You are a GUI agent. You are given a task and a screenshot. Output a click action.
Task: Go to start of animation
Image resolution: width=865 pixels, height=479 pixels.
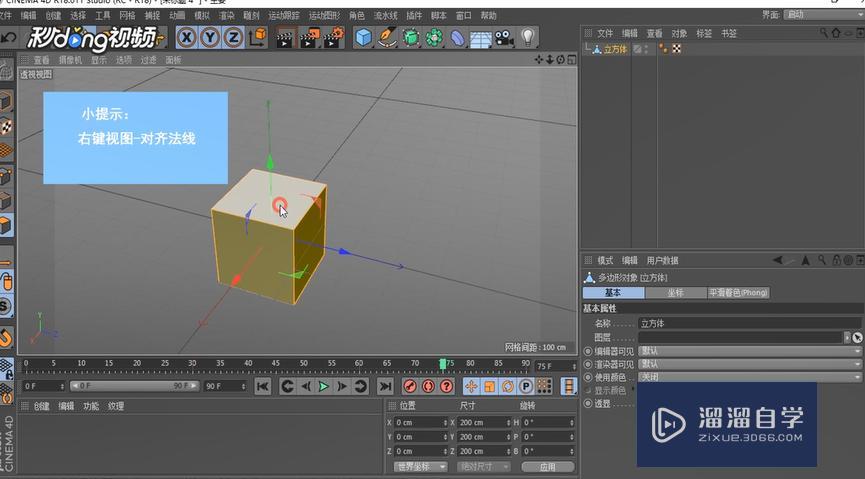coord(263,386)
